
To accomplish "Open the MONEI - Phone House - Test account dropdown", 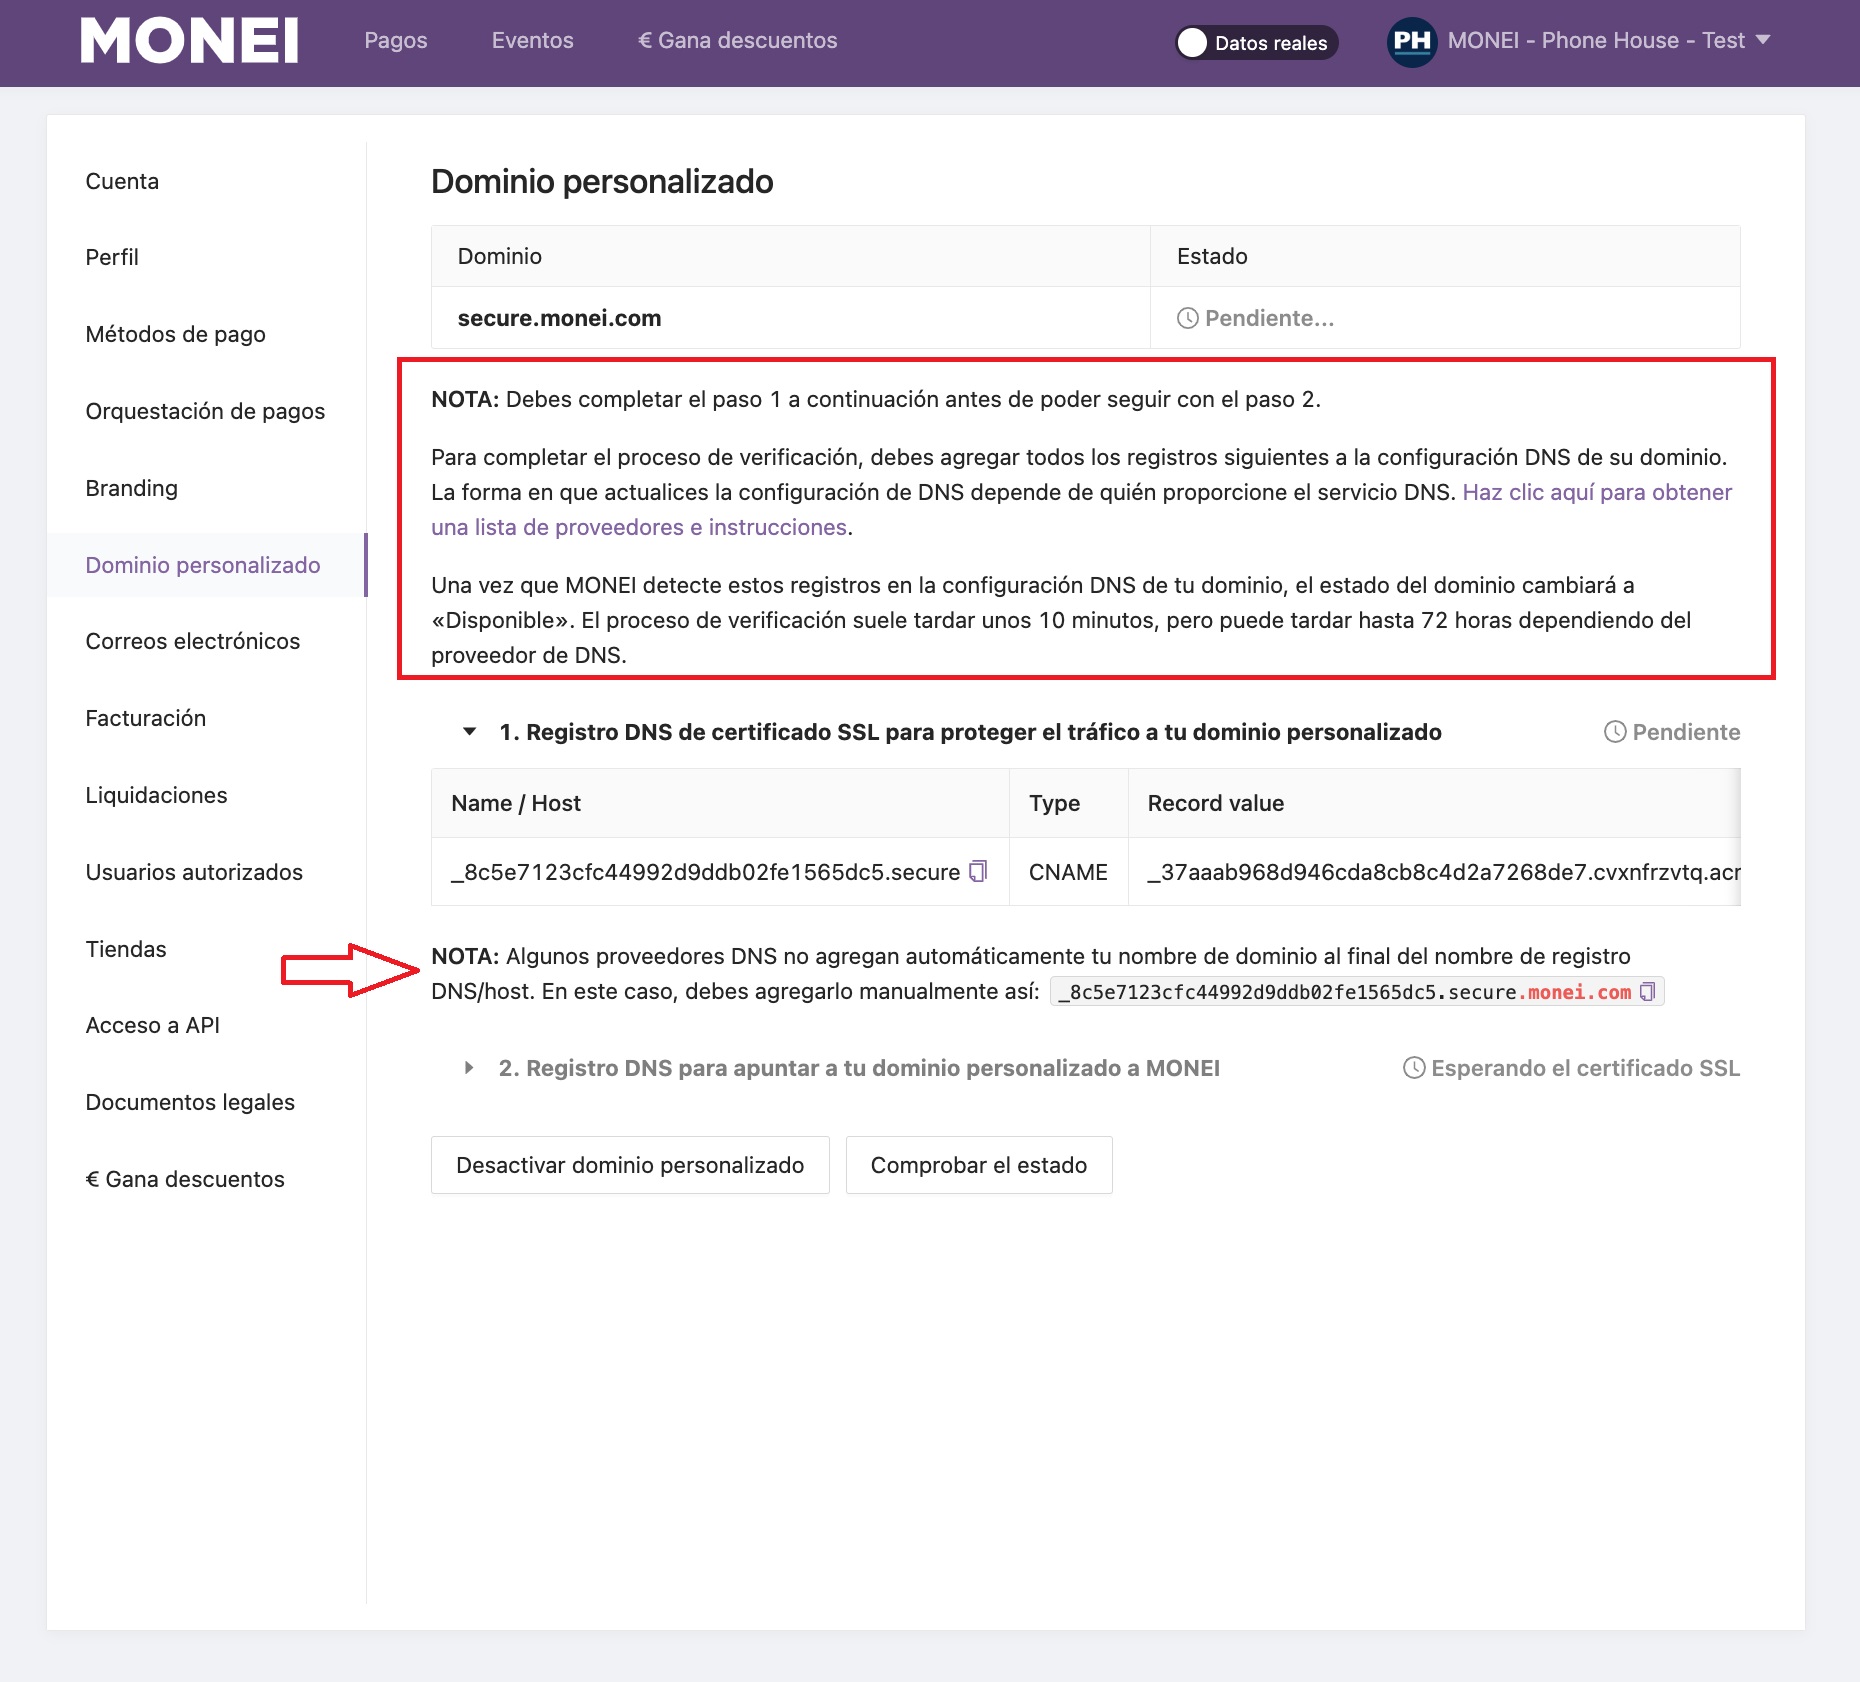I will click(1609, 41).
